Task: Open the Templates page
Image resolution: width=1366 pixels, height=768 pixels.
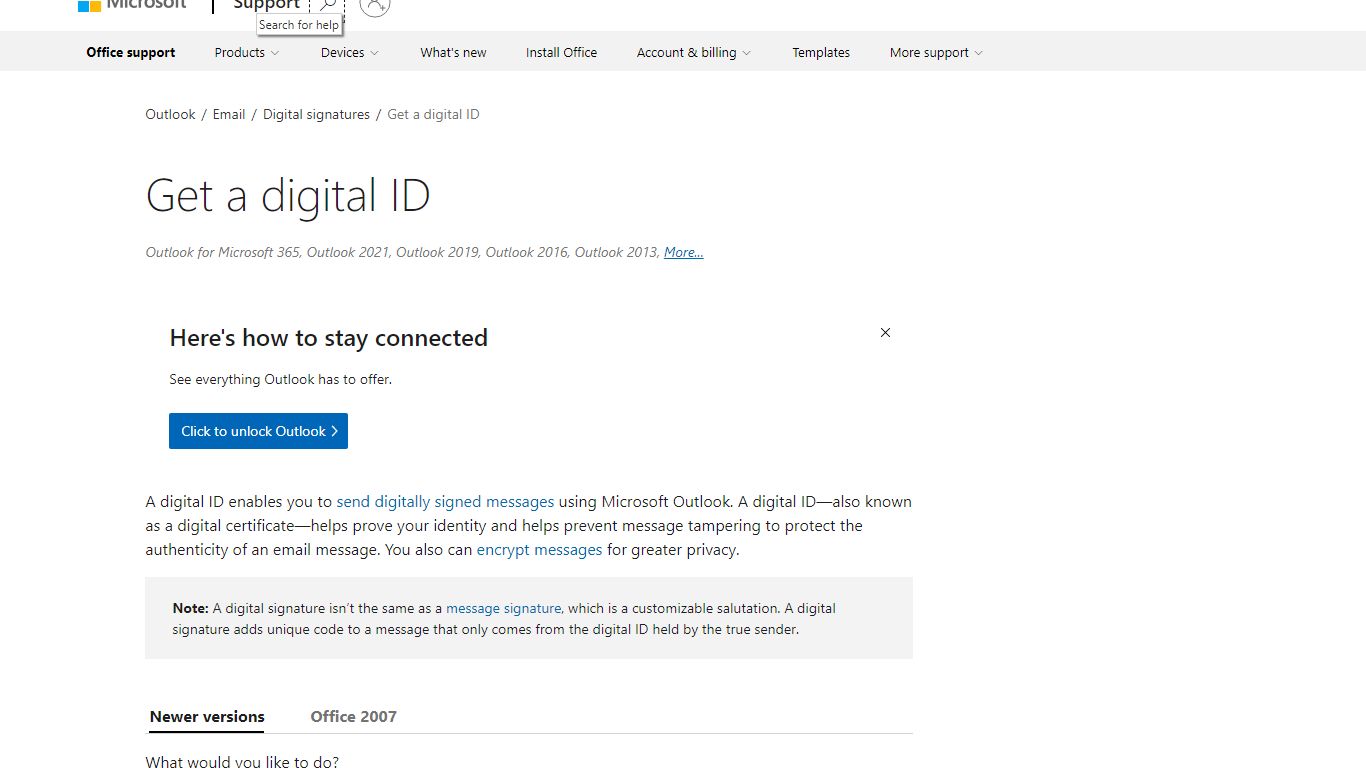Action: coord(821,52)
